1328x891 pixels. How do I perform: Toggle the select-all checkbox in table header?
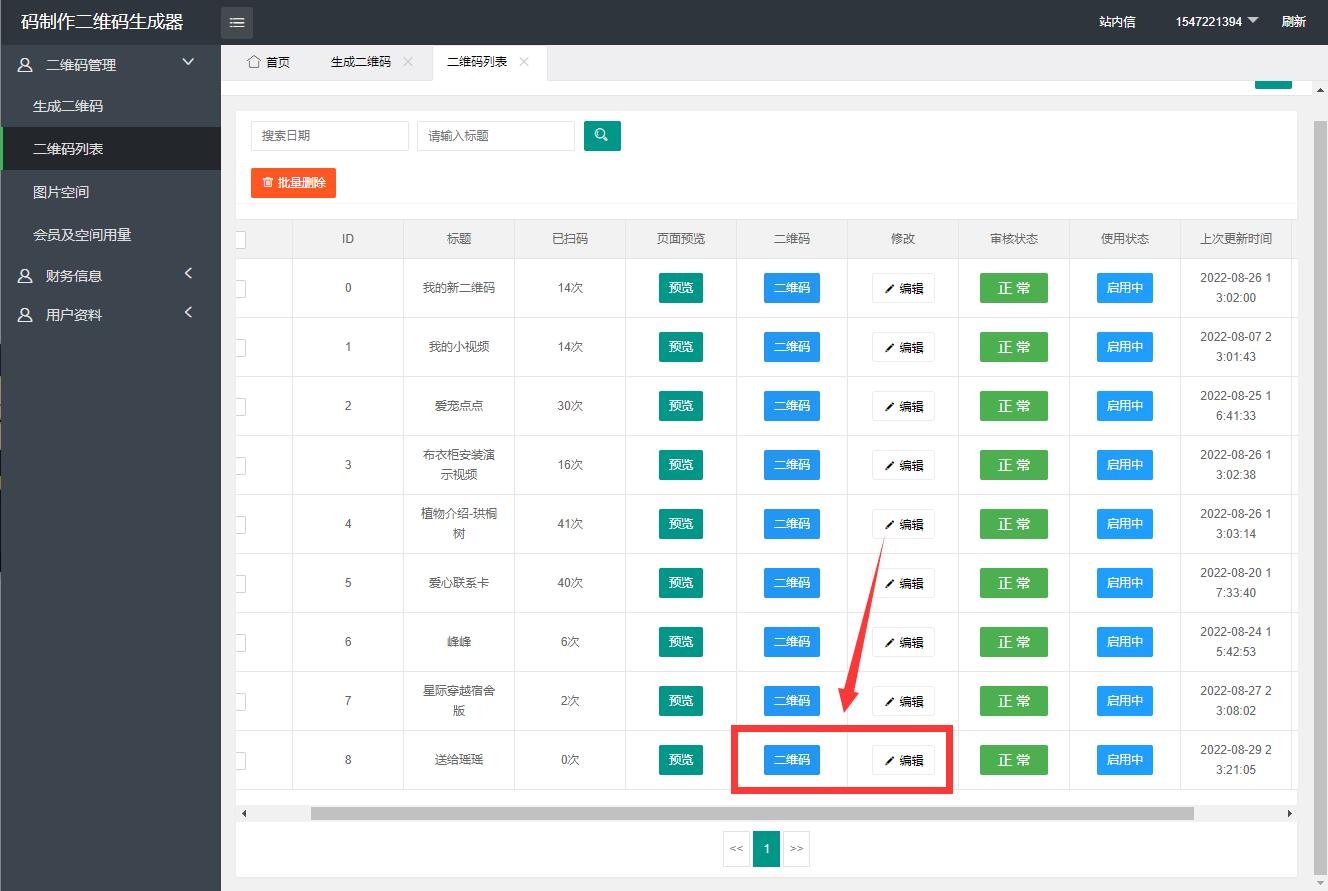240,239
